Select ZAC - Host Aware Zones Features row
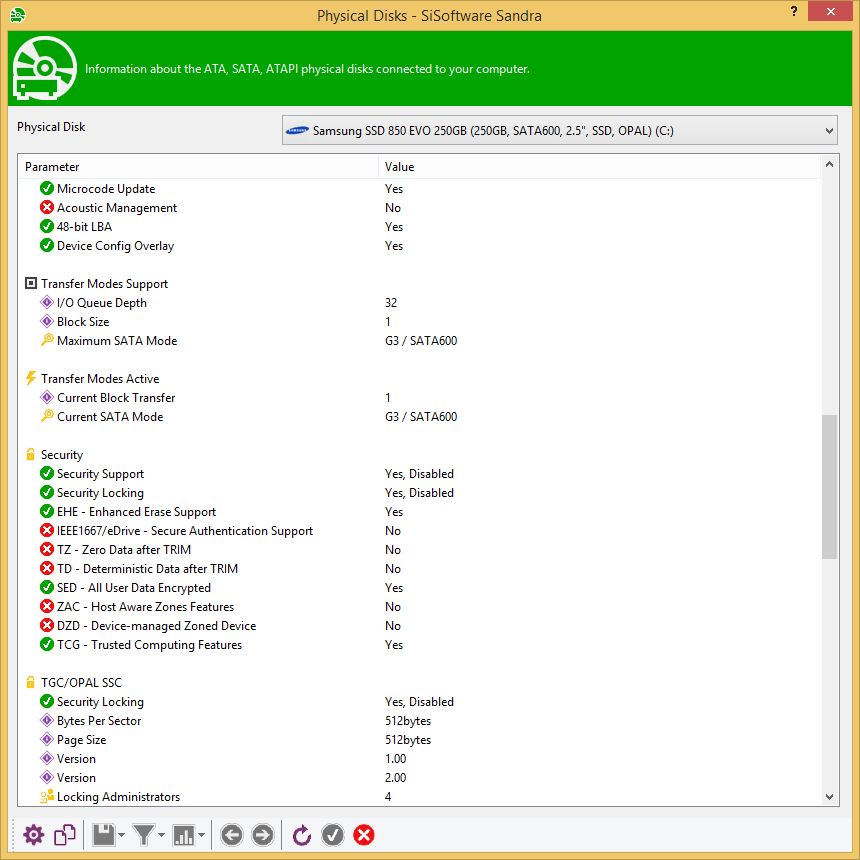 pos(420,607)
